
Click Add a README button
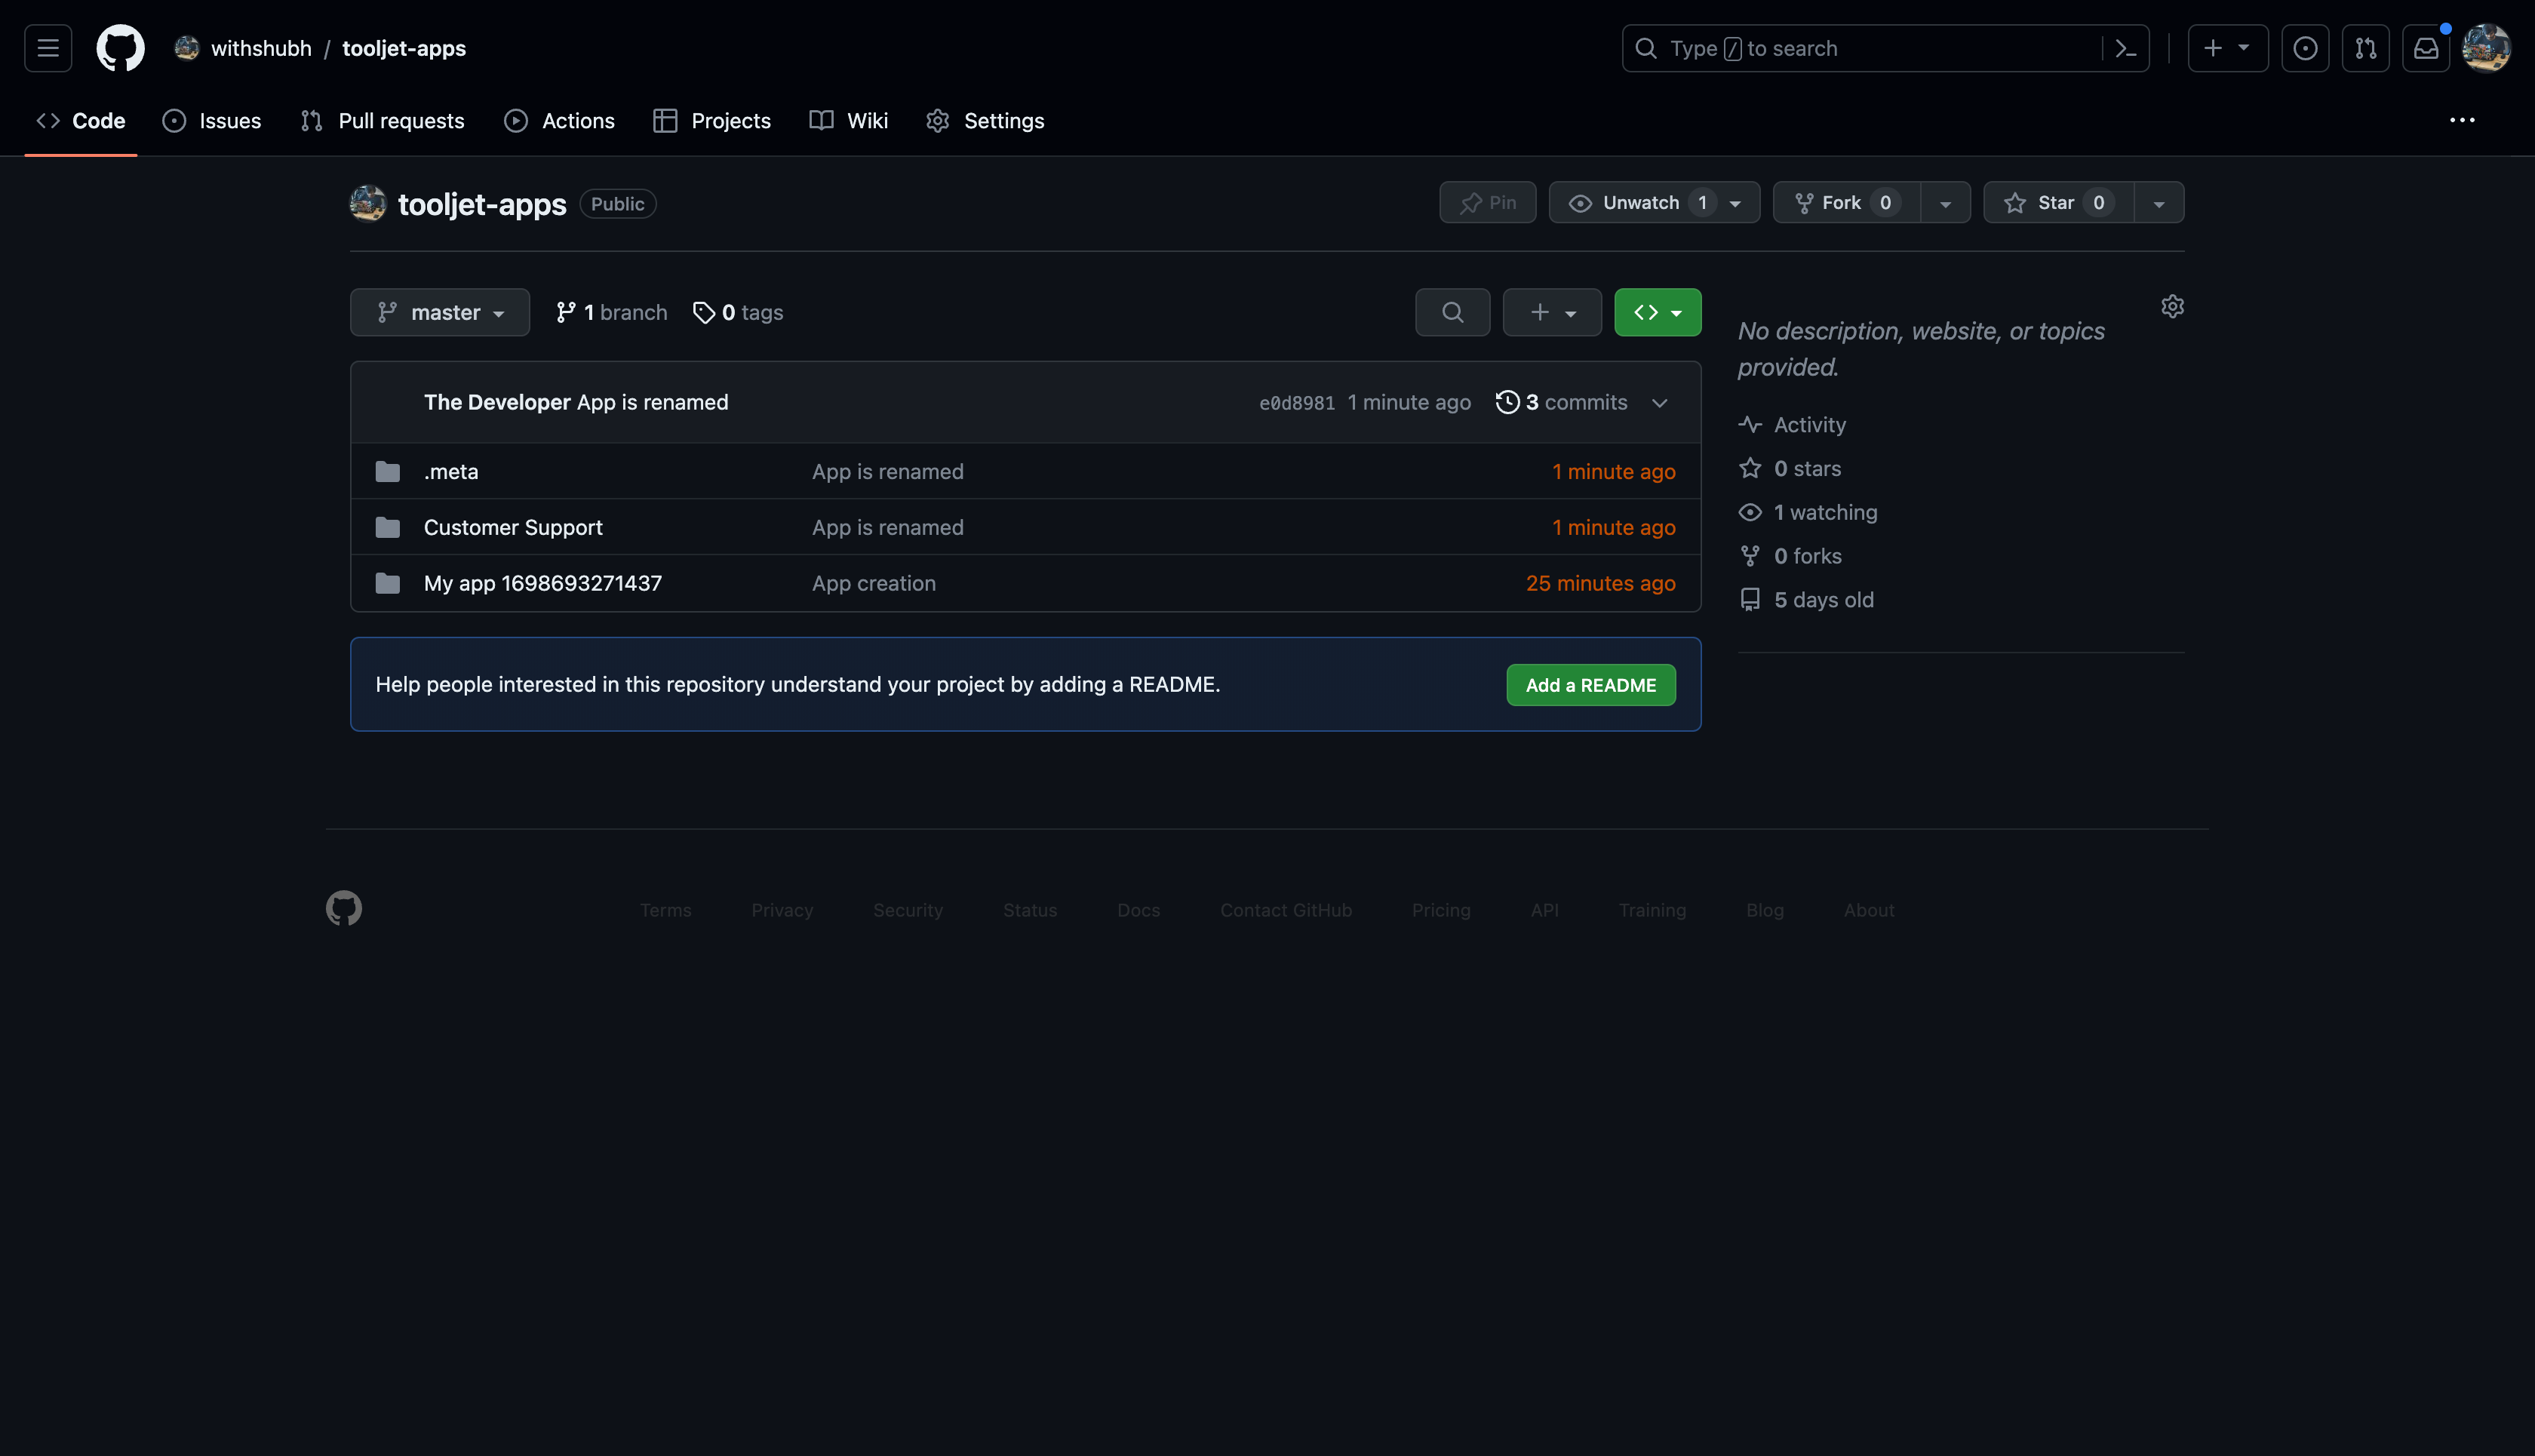tap(1590, 685)
